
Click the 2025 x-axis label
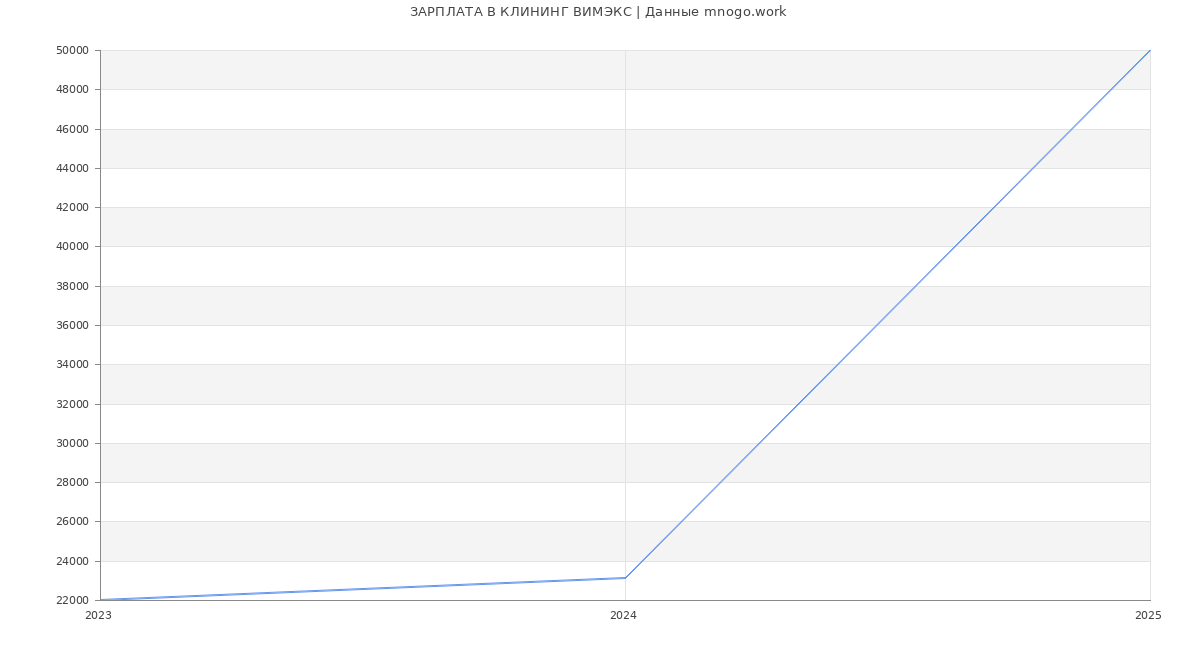coord(1148,616)
